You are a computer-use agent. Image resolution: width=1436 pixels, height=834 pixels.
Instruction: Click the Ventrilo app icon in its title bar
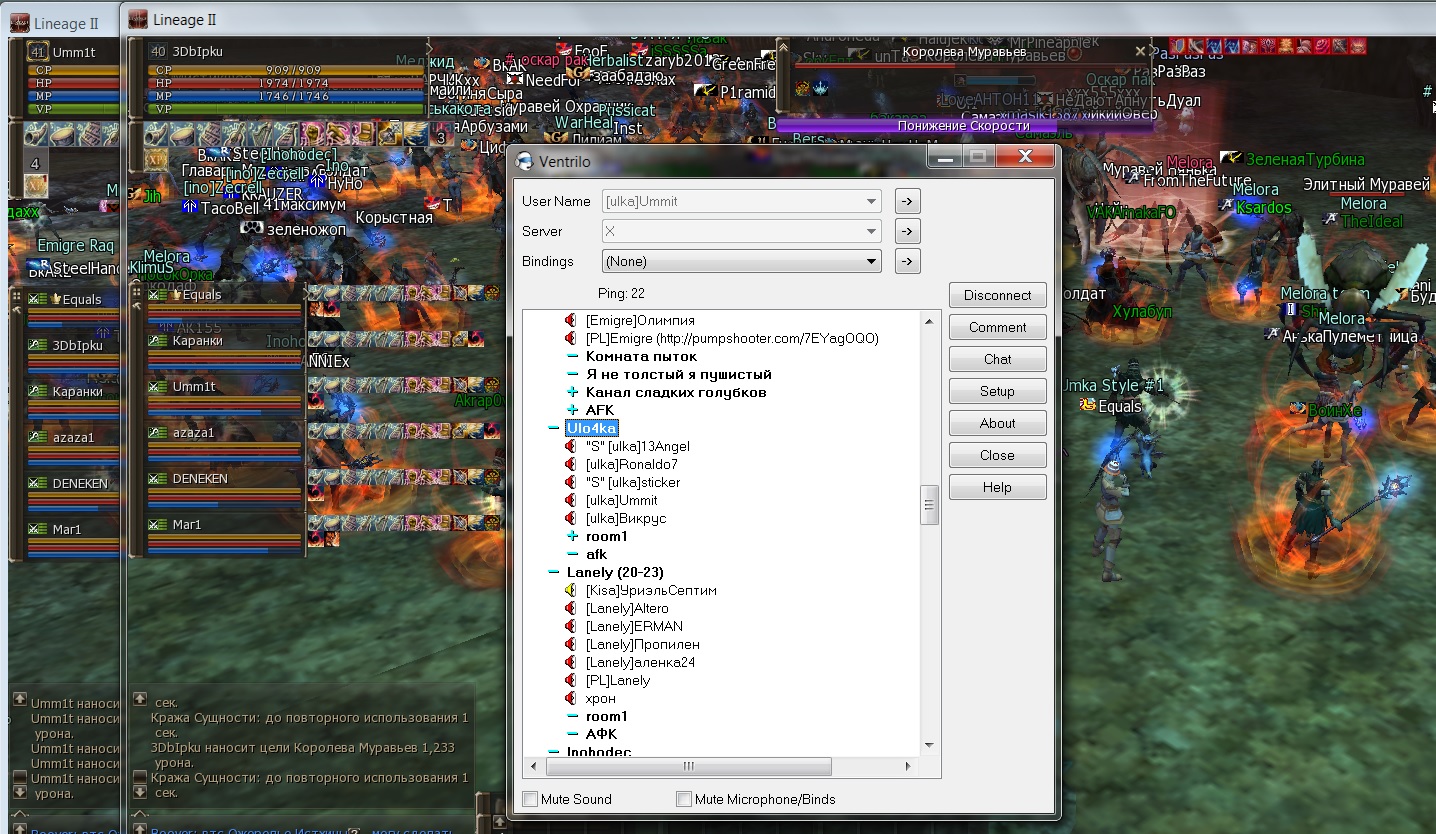(x=523, y=161)
